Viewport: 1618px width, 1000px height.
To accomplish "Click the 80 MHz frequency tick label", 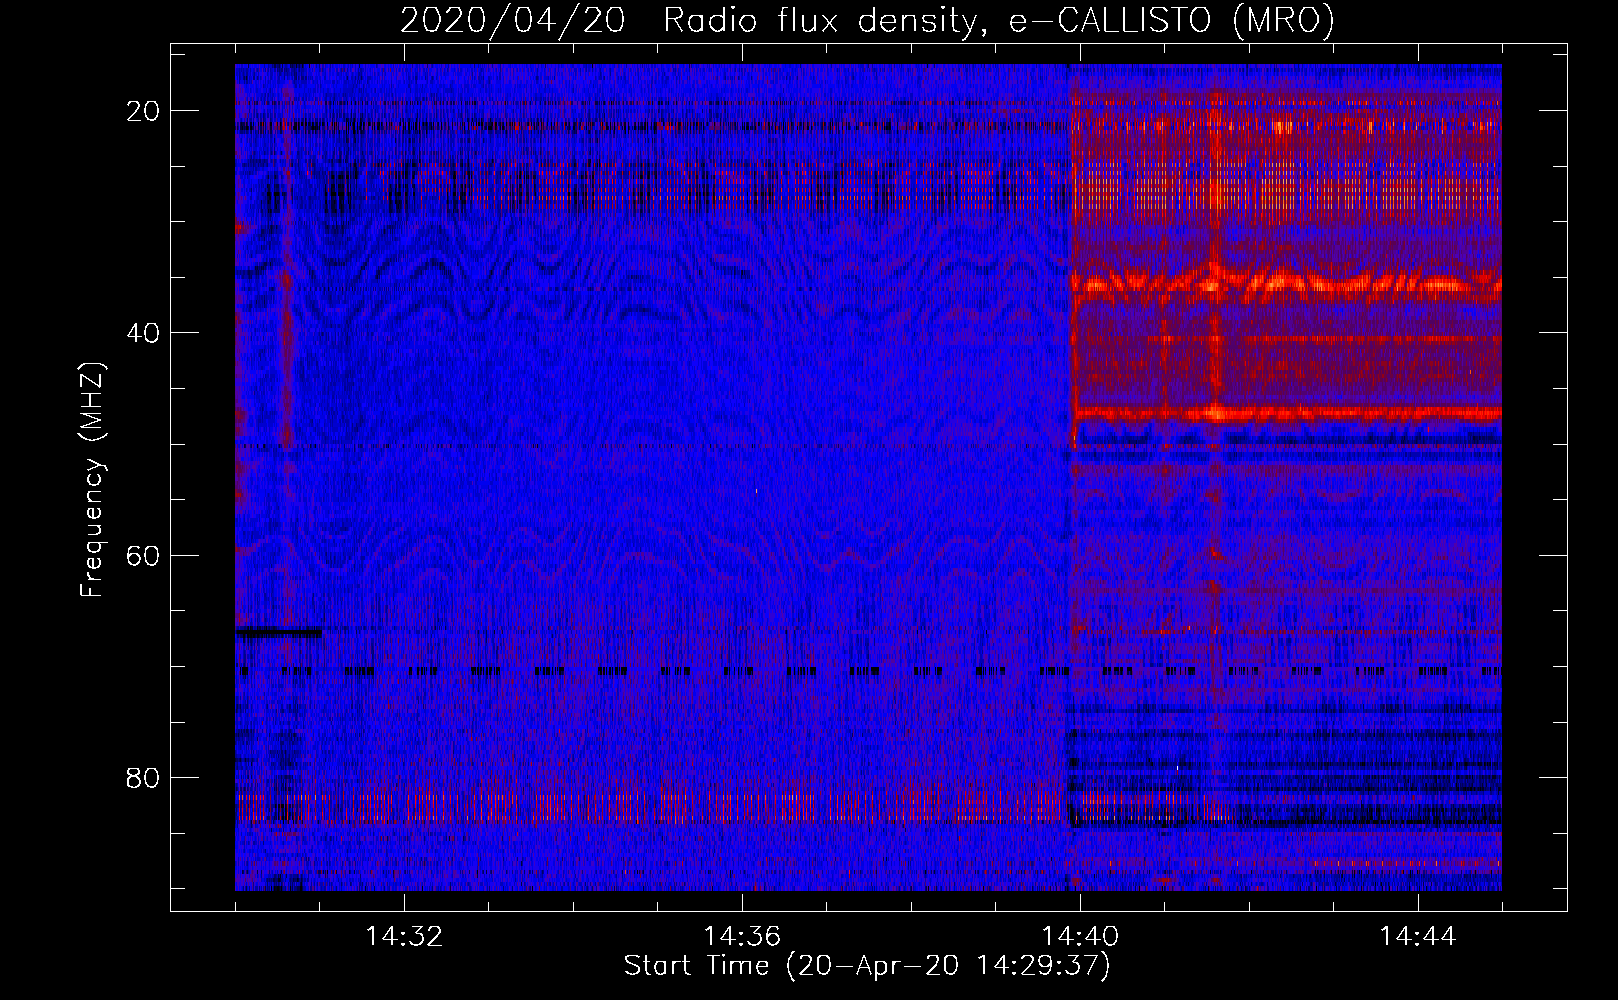I will (x=143, y=777).
